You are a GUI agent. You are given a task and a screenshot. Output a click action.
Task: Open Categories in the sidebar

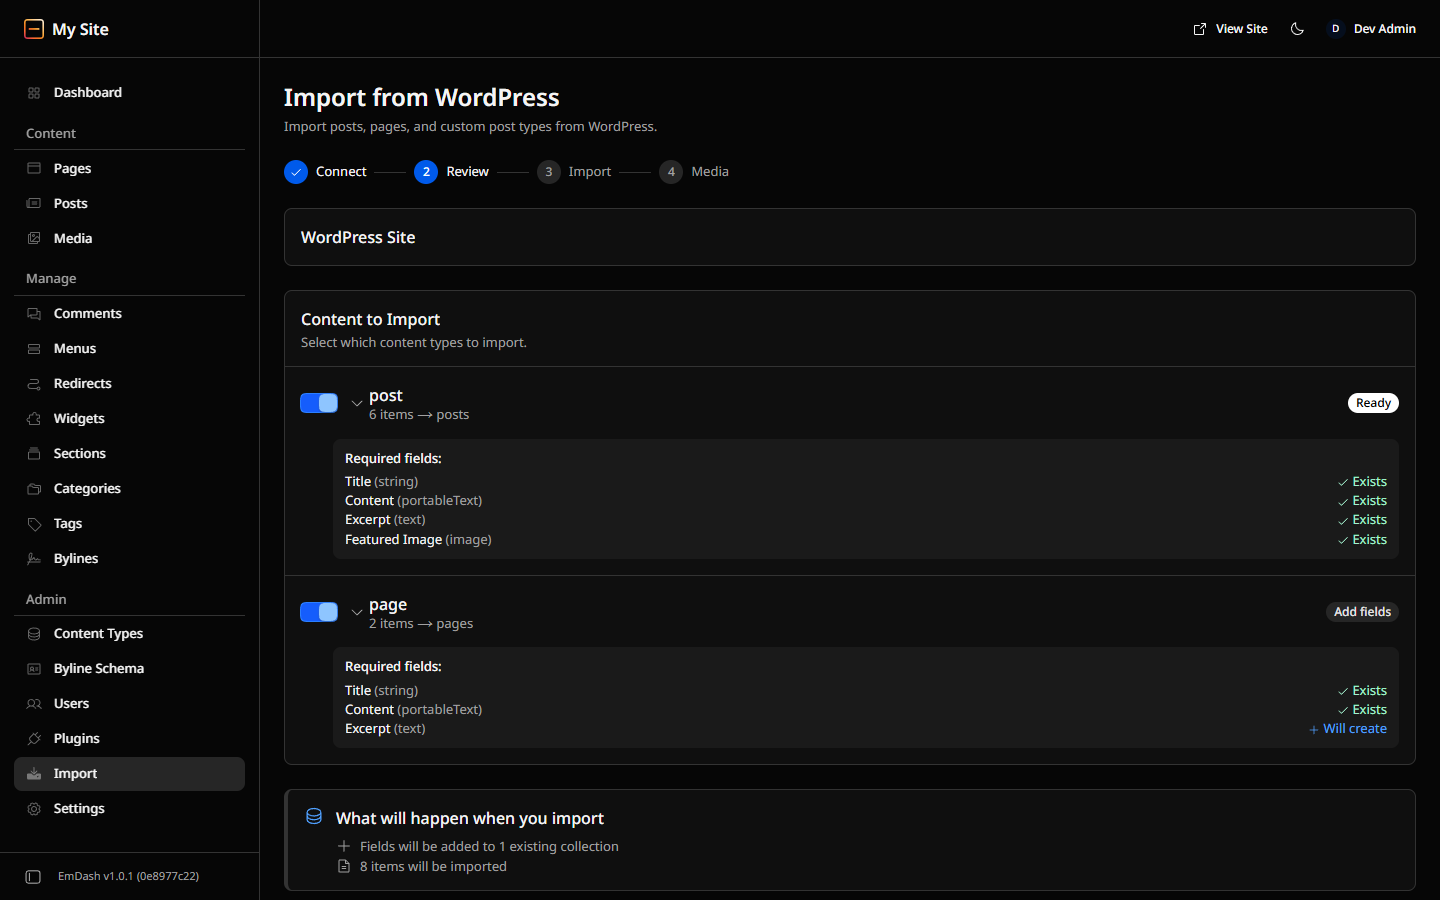[x=129, y=489]
